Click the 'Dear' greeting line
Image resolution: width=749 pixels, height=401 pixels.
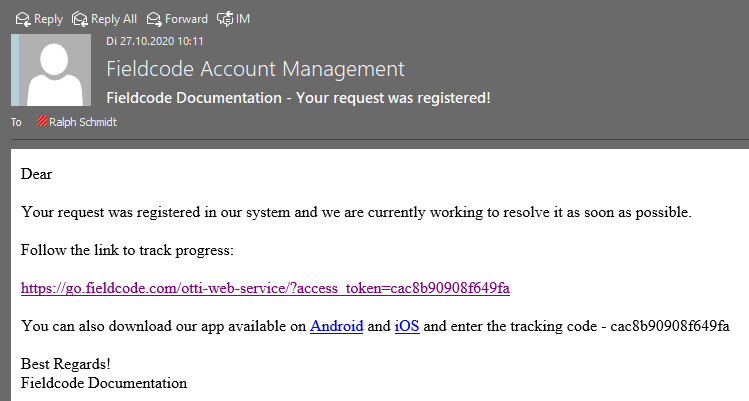36,174
